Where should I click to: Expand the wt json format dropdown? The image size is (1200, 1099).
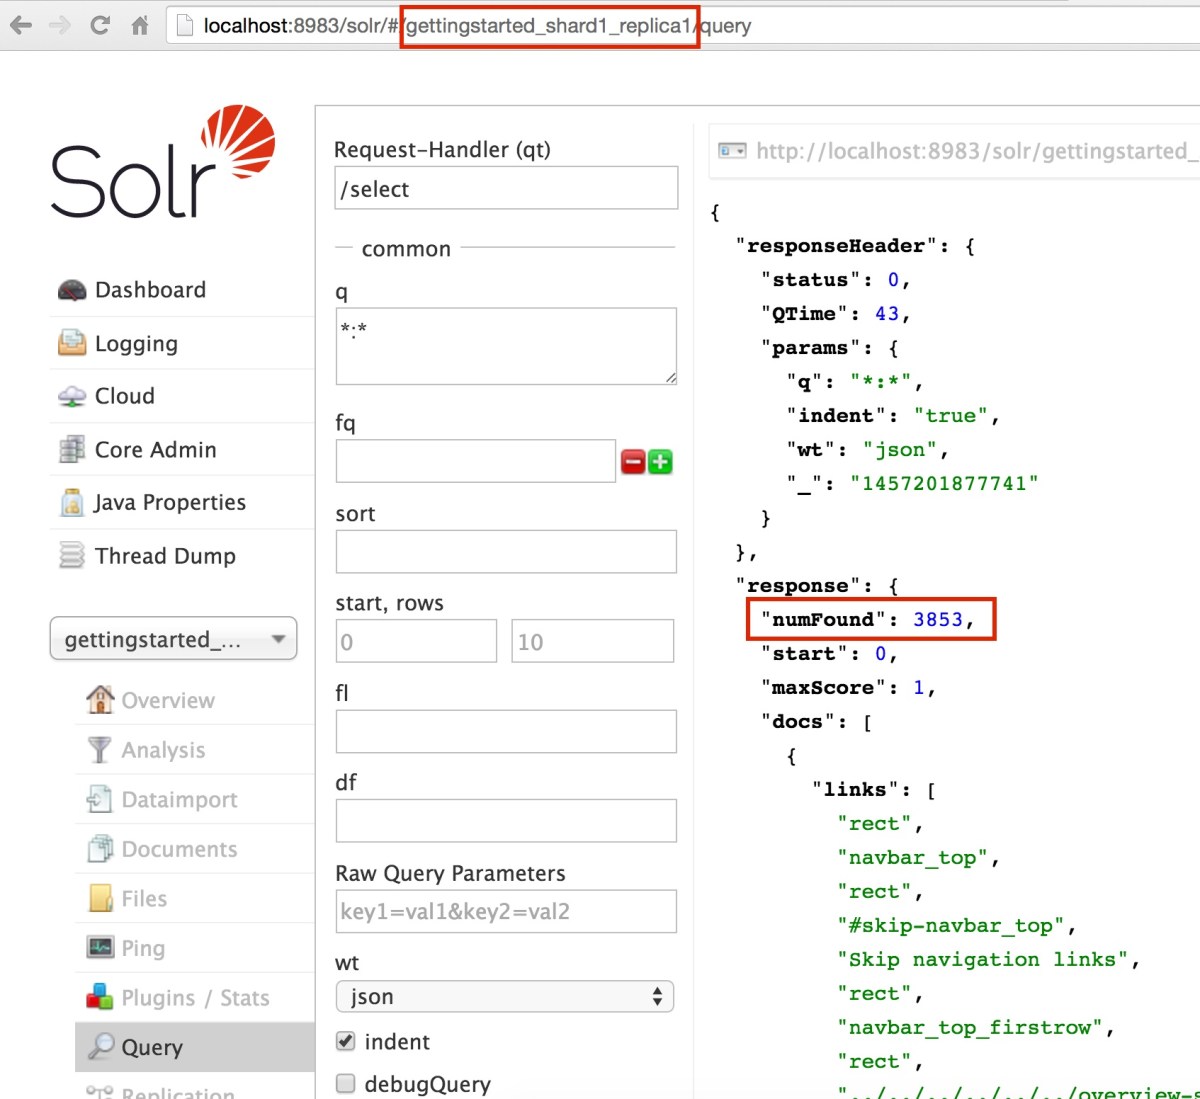coord(505,996)
